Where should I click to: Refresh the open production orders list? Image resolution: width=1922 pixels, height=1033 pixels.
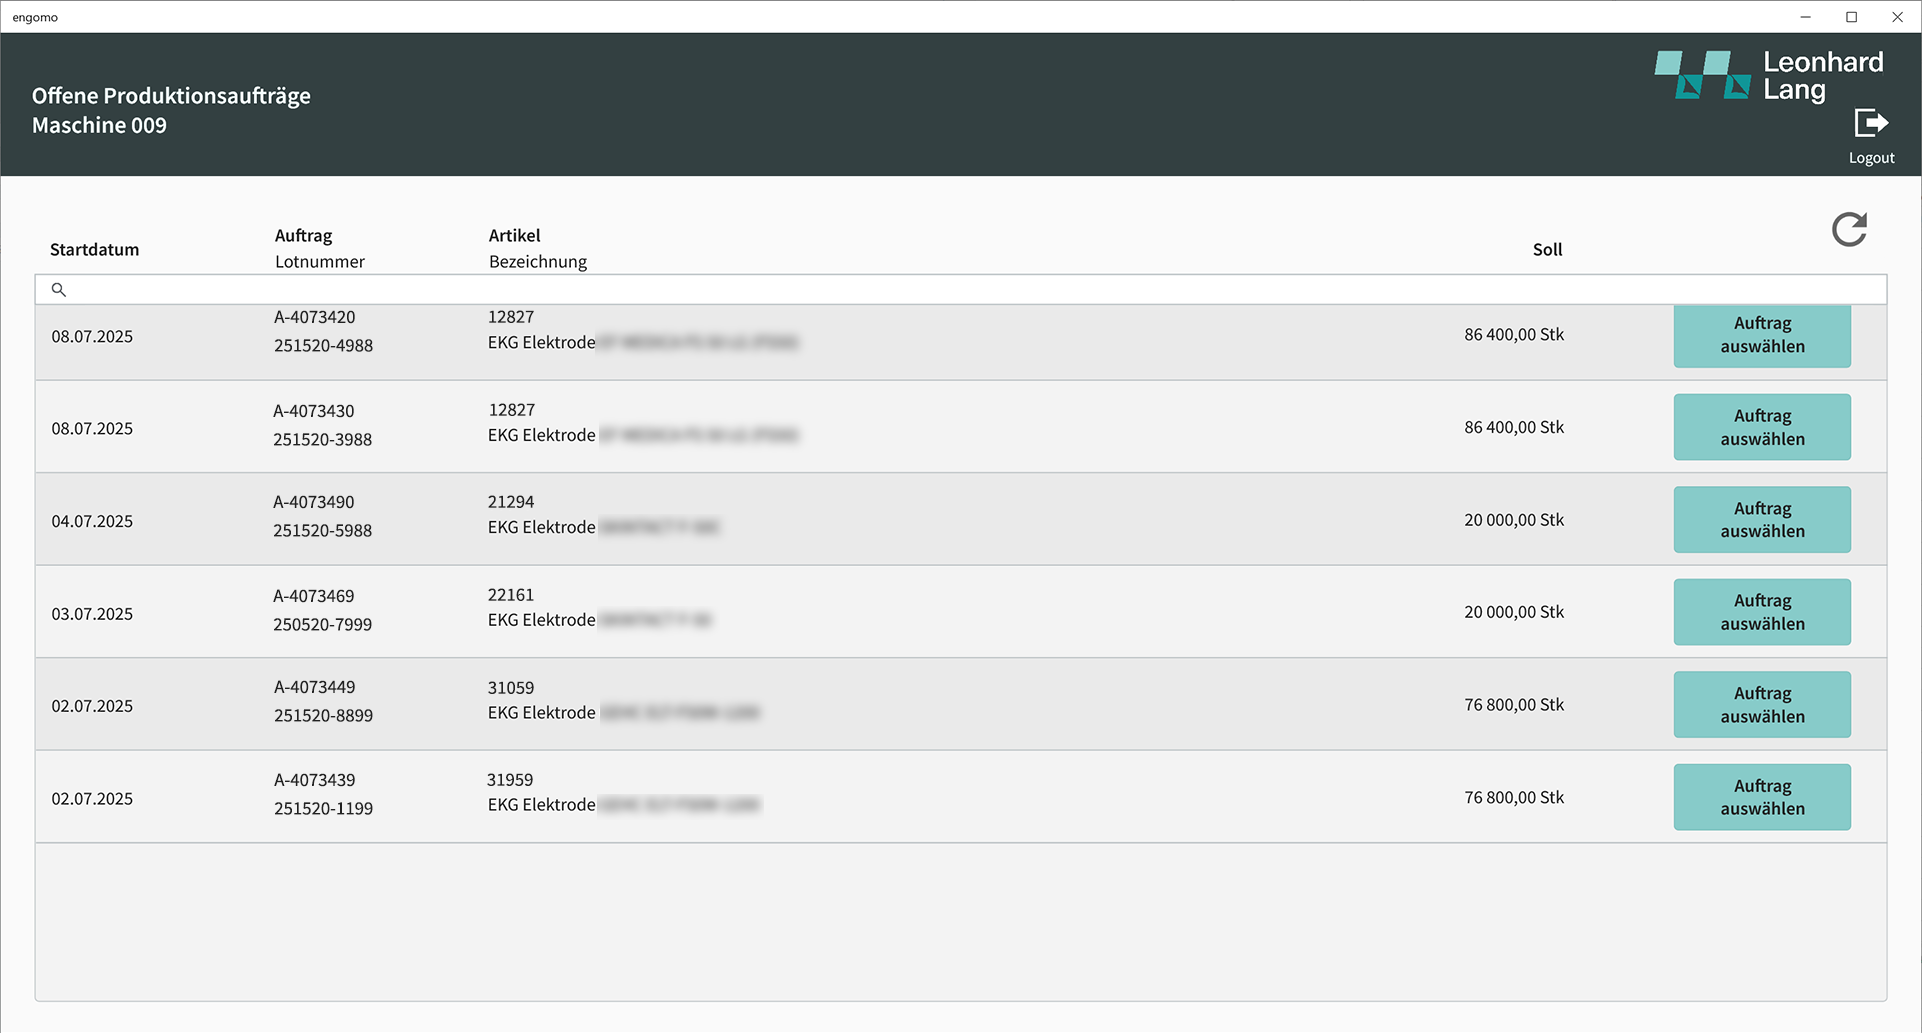pyautogui.click(x=1849, y=229)
